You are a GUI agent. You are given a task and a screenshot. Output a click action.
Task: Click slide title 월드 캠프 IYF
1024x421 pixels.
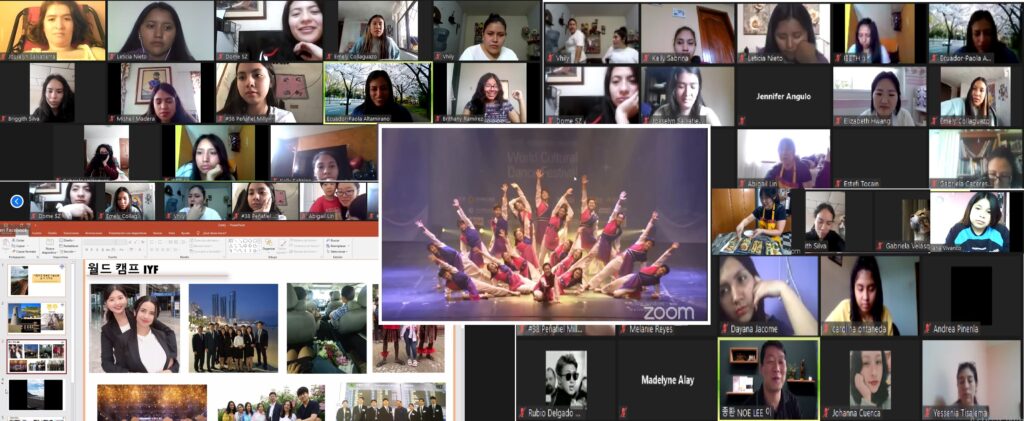click(x=123, y=269)
